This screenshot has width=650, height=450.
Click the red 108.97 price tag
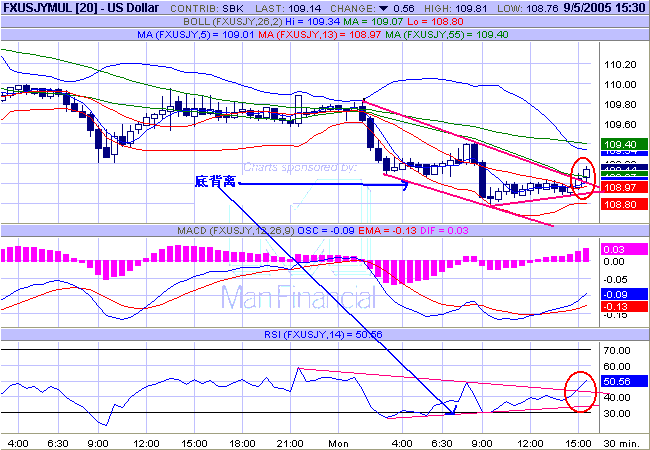point(624,187)
